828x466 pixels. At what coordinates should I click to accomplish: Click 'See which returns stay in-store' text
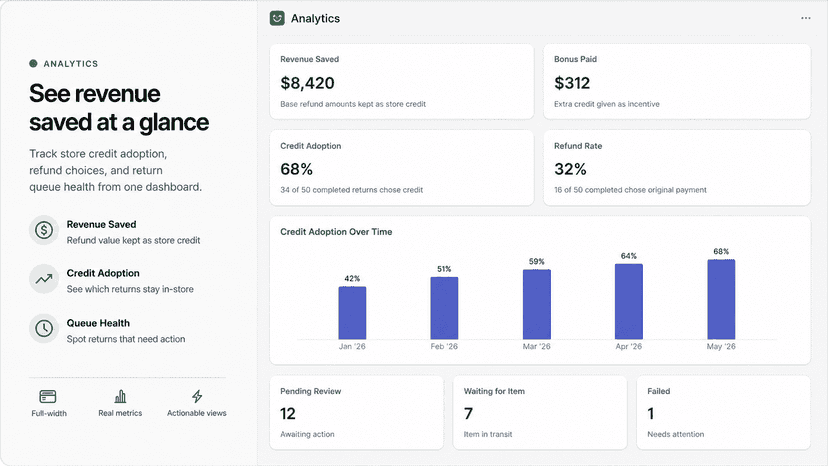pos(130,290)
